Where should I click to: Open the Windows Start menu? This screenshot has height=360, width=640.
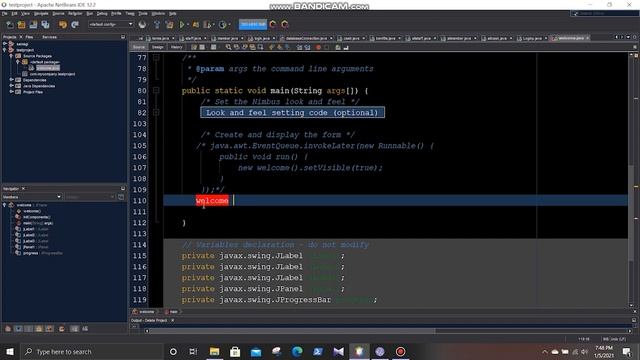click(x=10, y=351)
